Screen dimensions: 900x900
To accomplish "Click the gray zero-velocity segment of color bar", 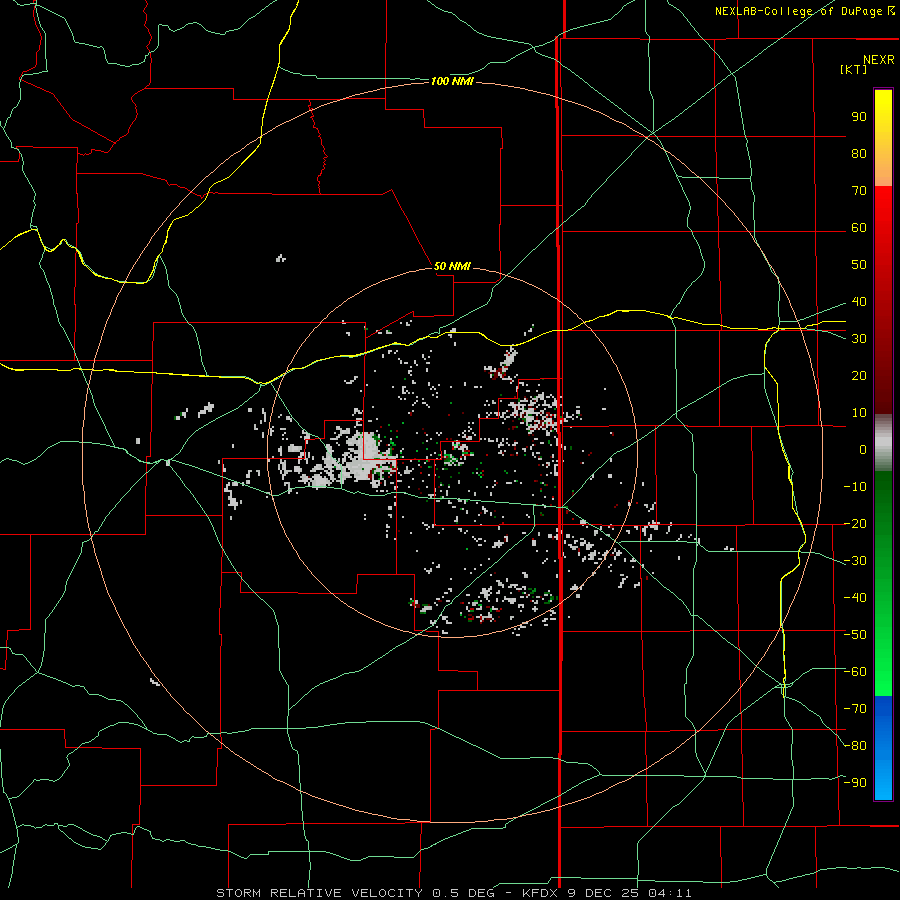I will (883, 443).
